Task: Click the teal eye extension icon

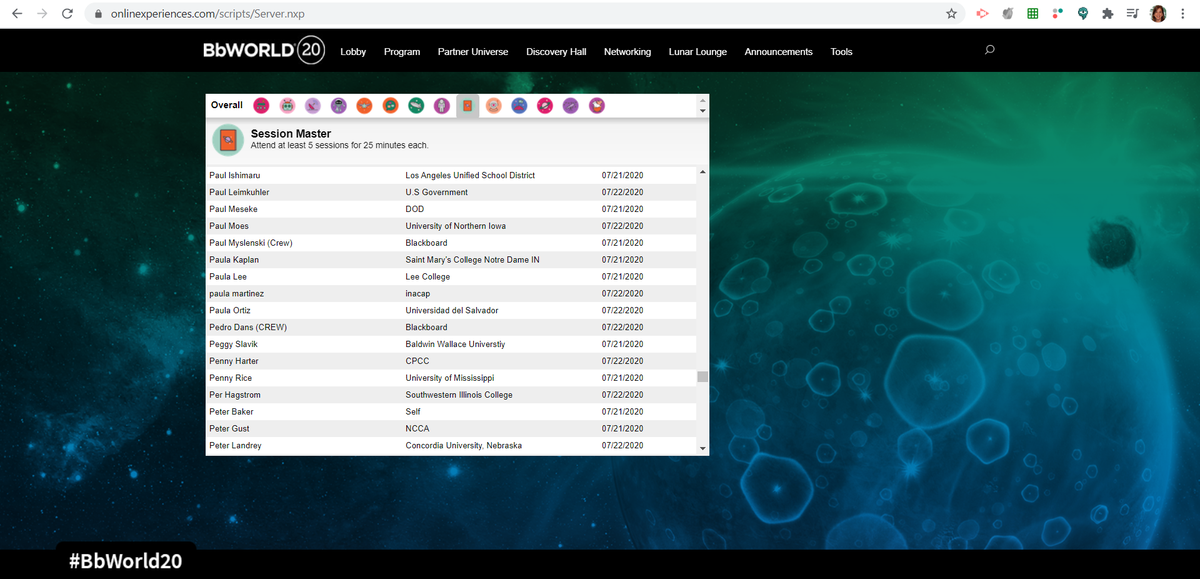Action: coord(1083,14)
